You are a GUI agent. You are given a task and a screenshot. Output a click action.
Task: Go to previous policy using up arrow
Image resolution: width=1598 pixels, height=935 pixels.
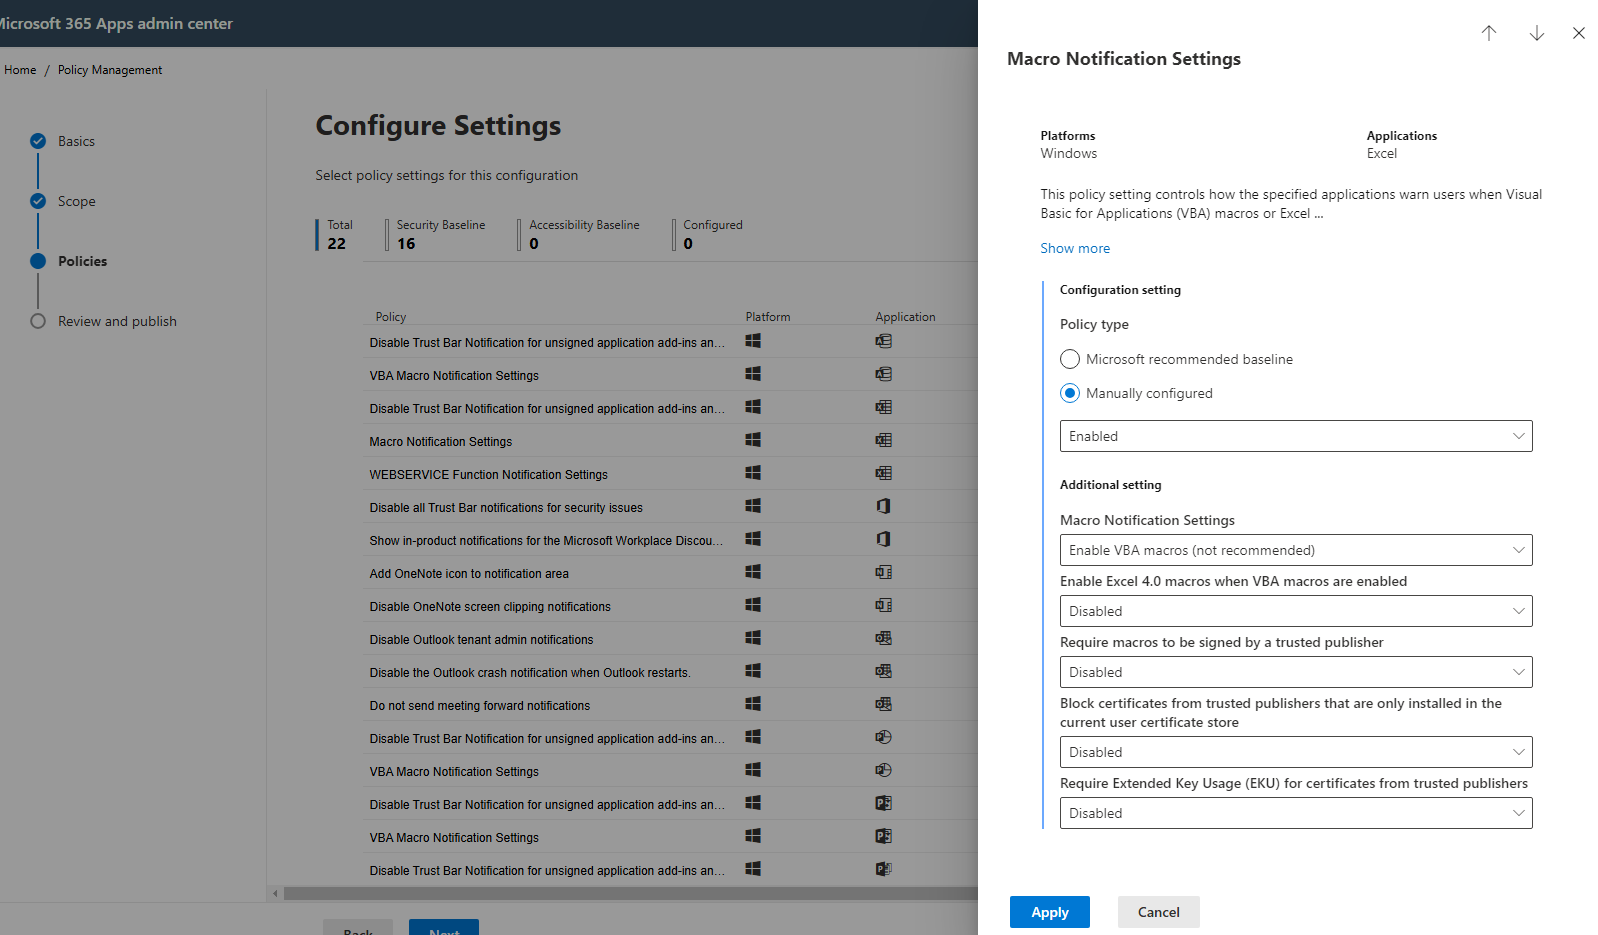(1488, 33)
